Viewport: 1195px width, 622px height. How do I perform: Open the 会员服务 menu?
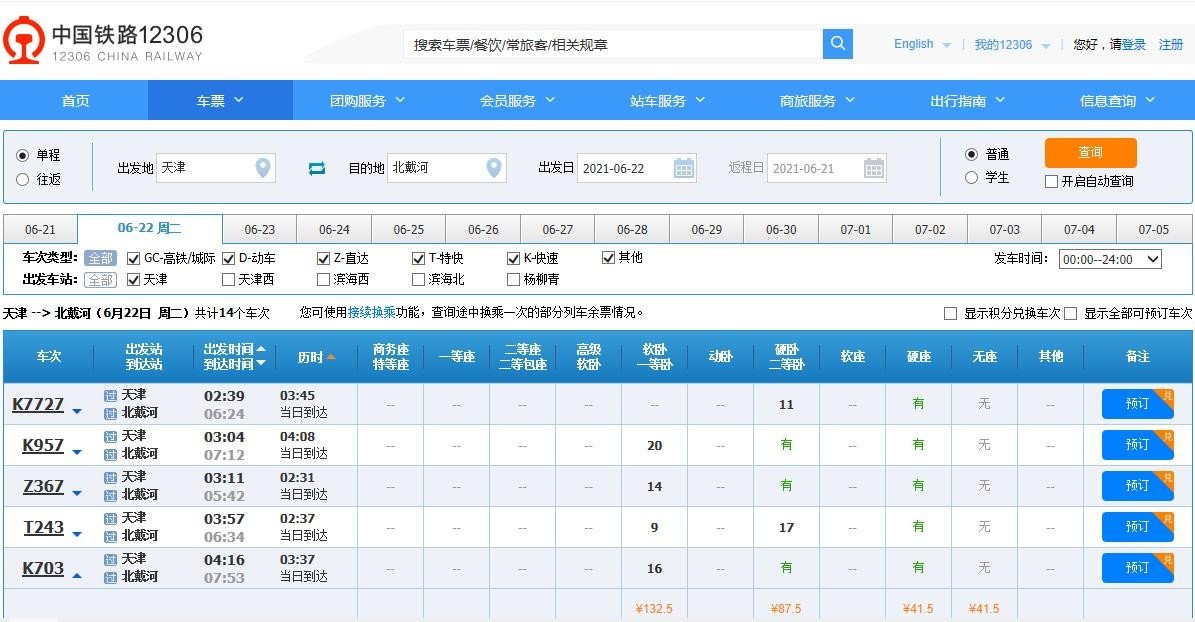(x=517, y=100)
